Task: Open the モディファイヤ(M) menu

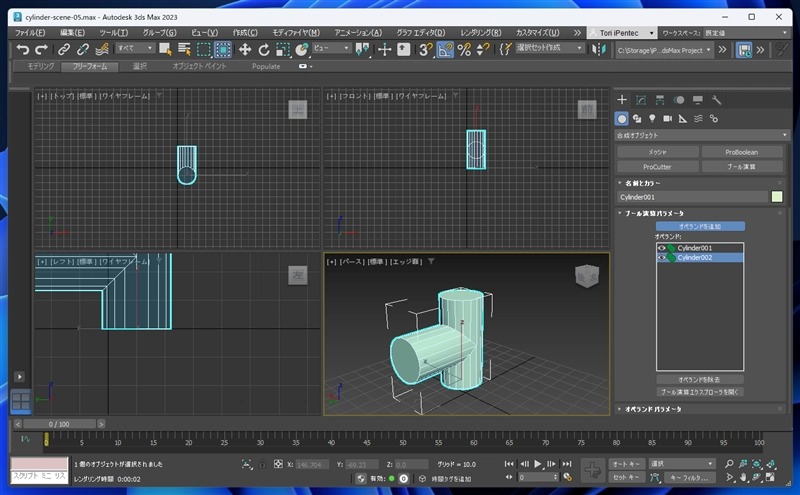Action: click(x=296, y=33)
